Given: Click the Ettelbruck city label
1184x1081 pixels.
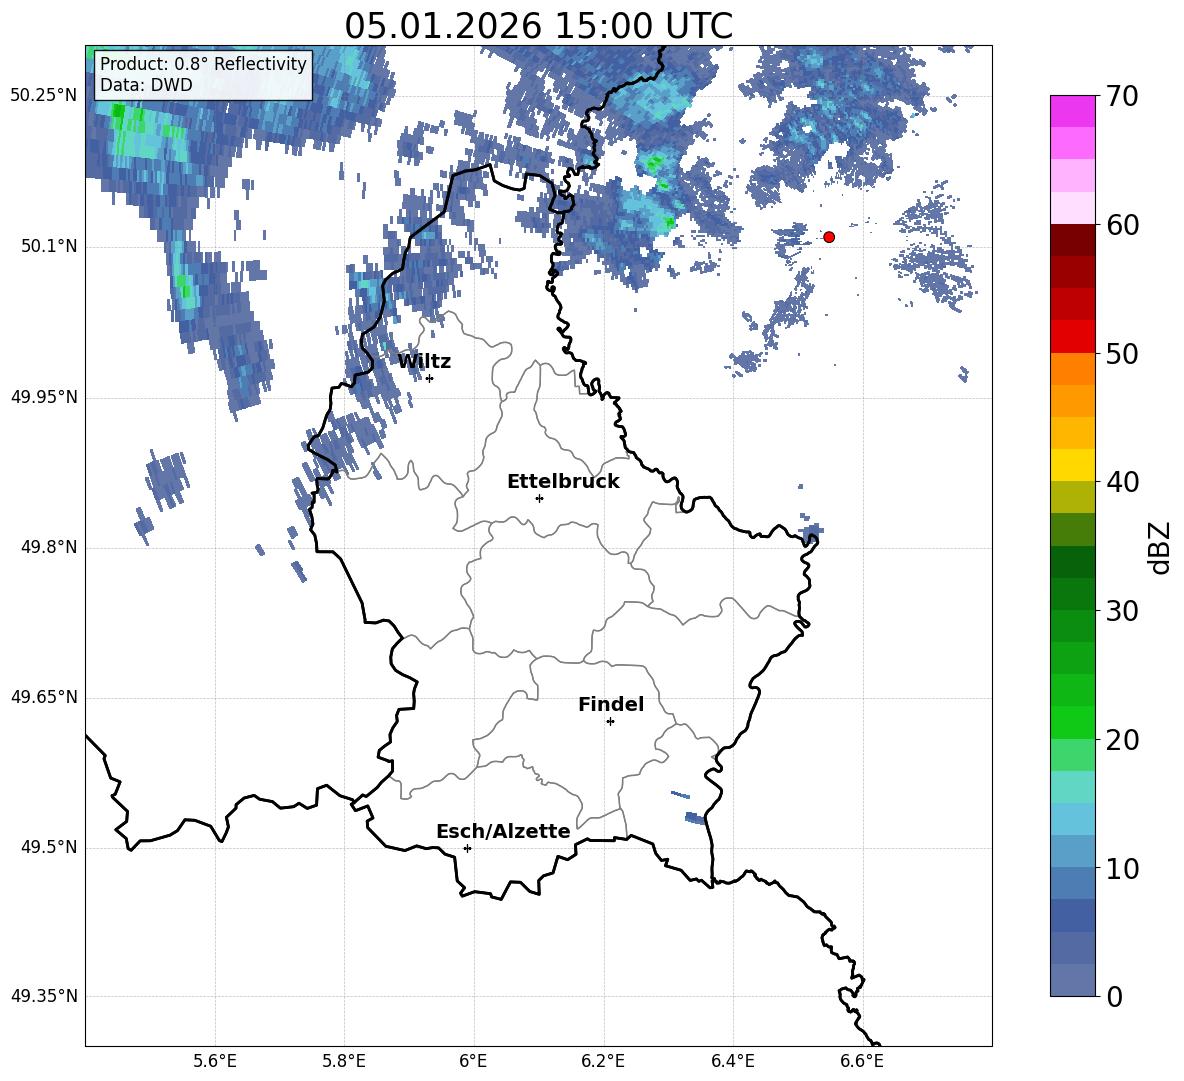Looking at the screenshot, I should point(563,482).
